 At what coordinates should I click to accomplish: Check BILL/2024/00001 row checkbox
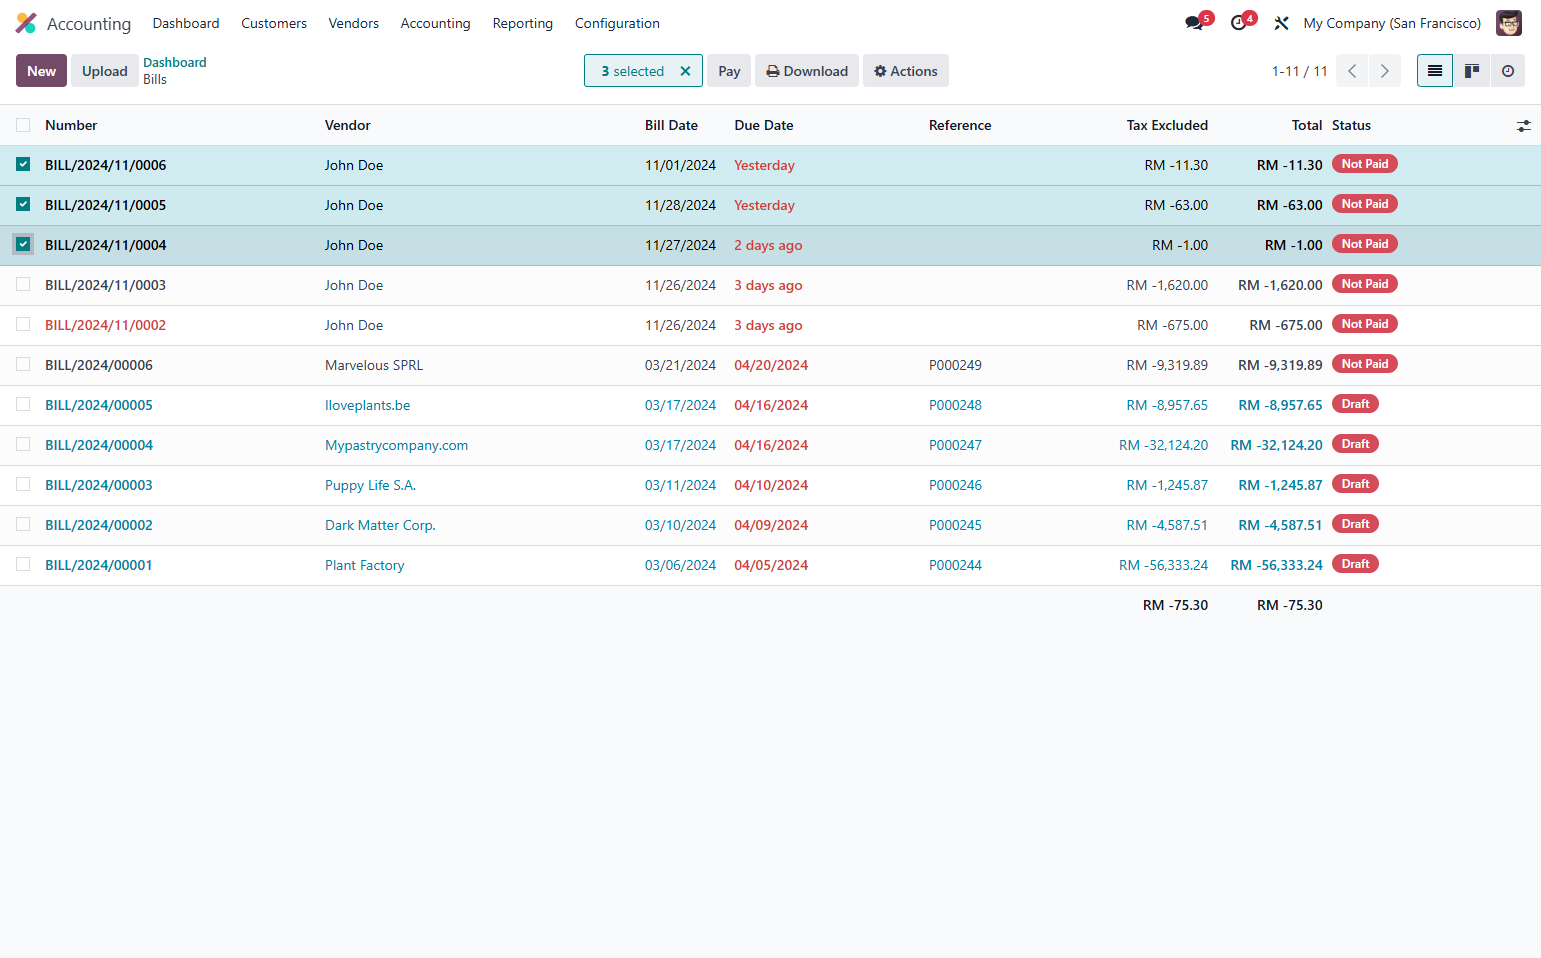(x=23, y=564)
